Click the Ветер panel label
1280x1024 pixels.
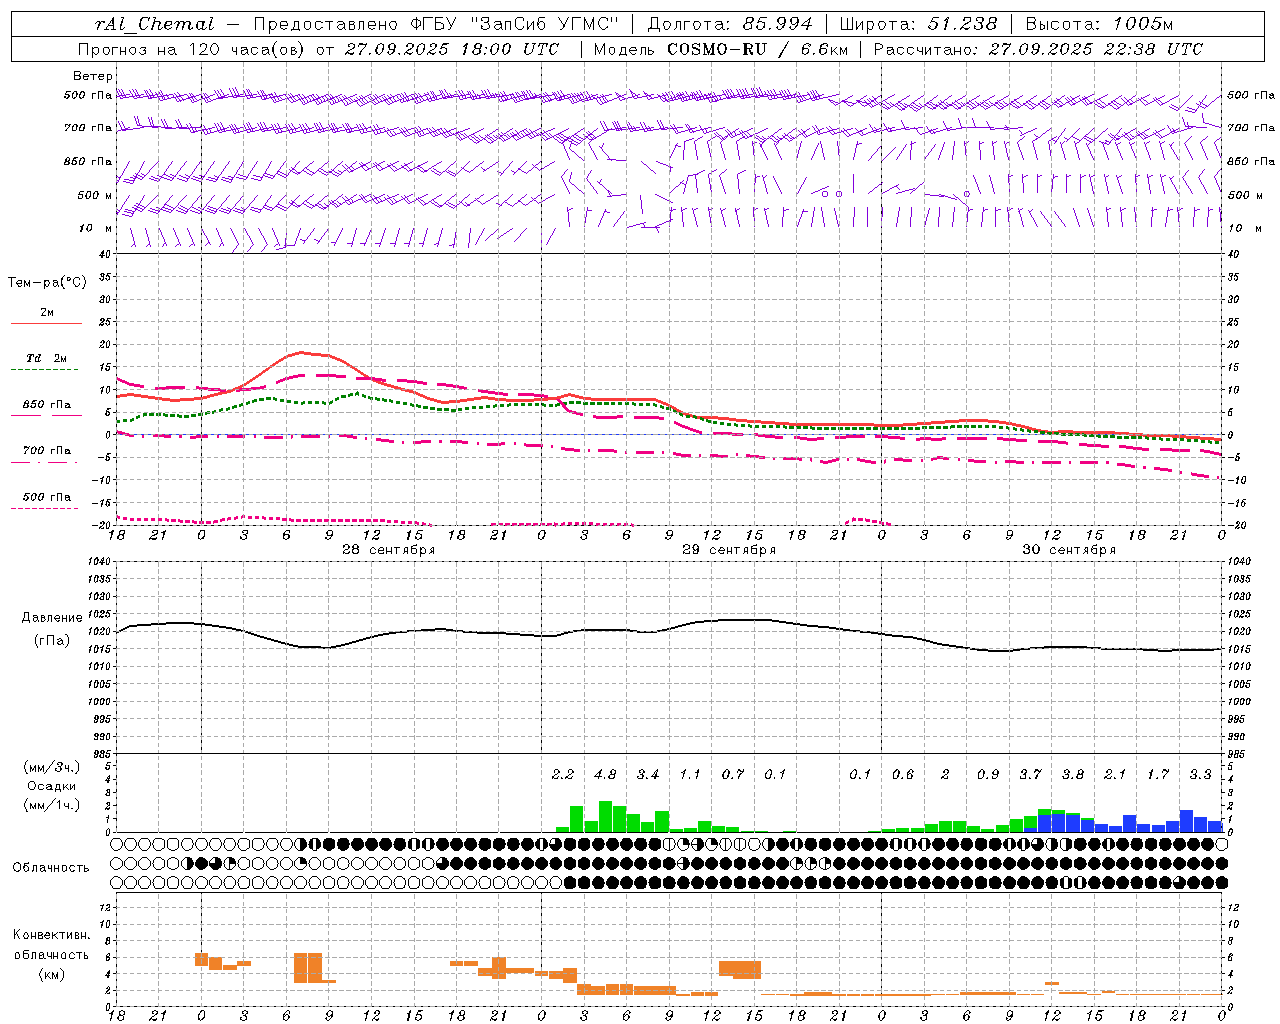(x=93, y=76)
